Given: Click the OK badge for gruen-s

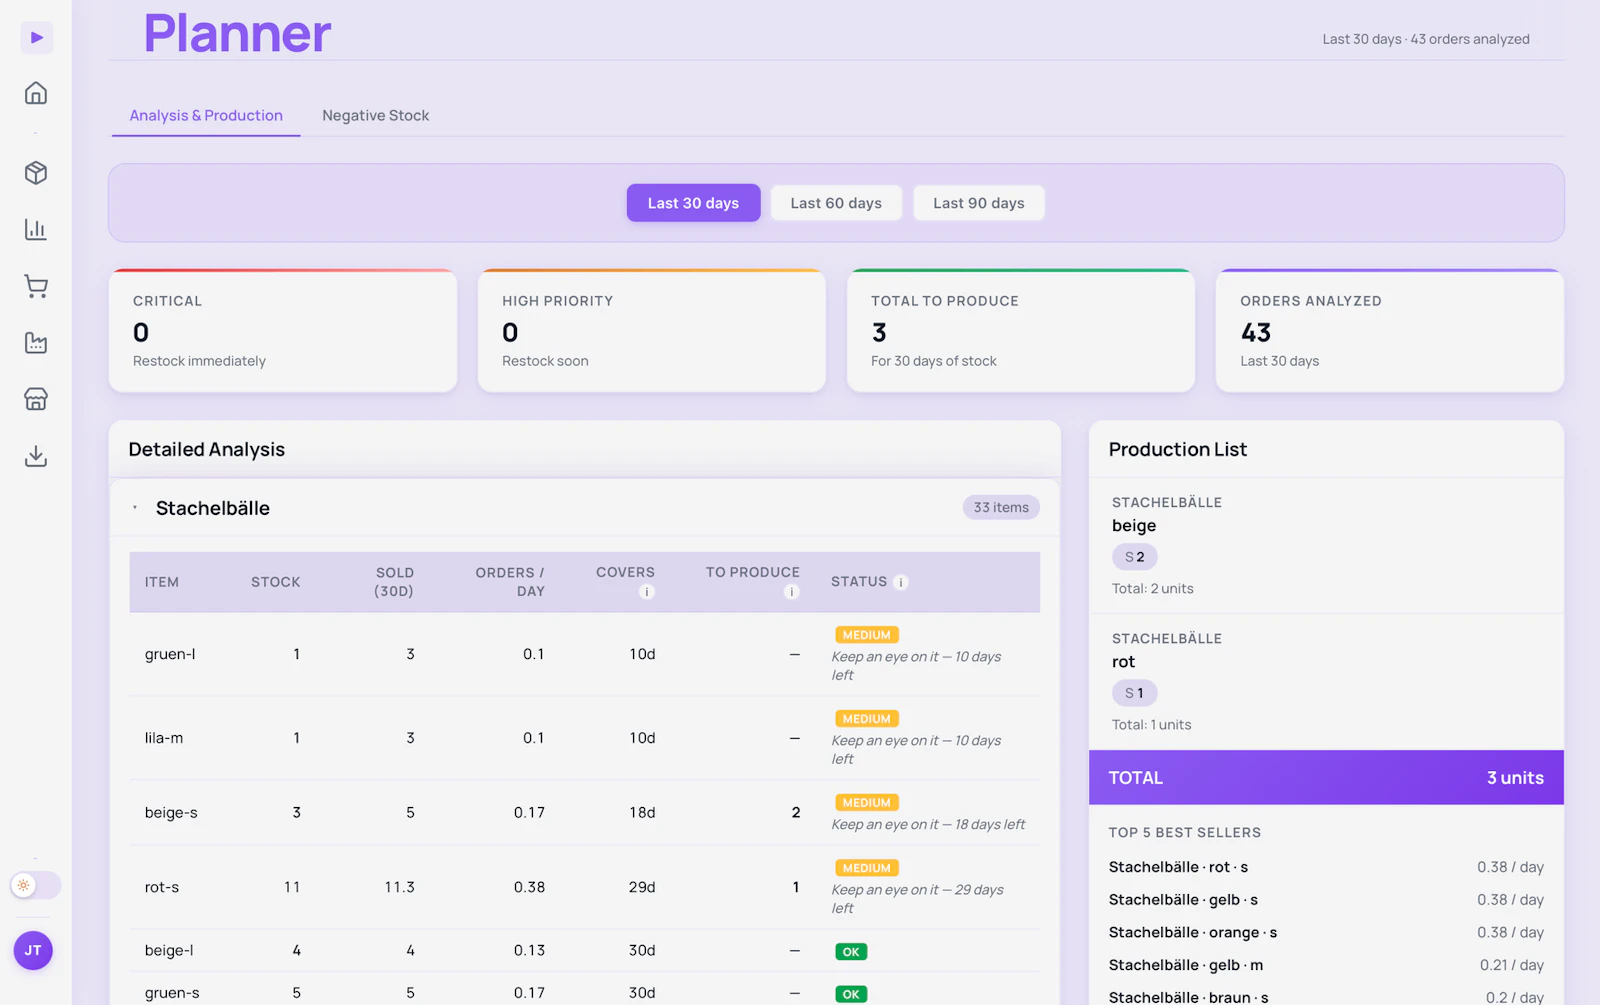Looking at the screenshot, I should pos(851,994).
